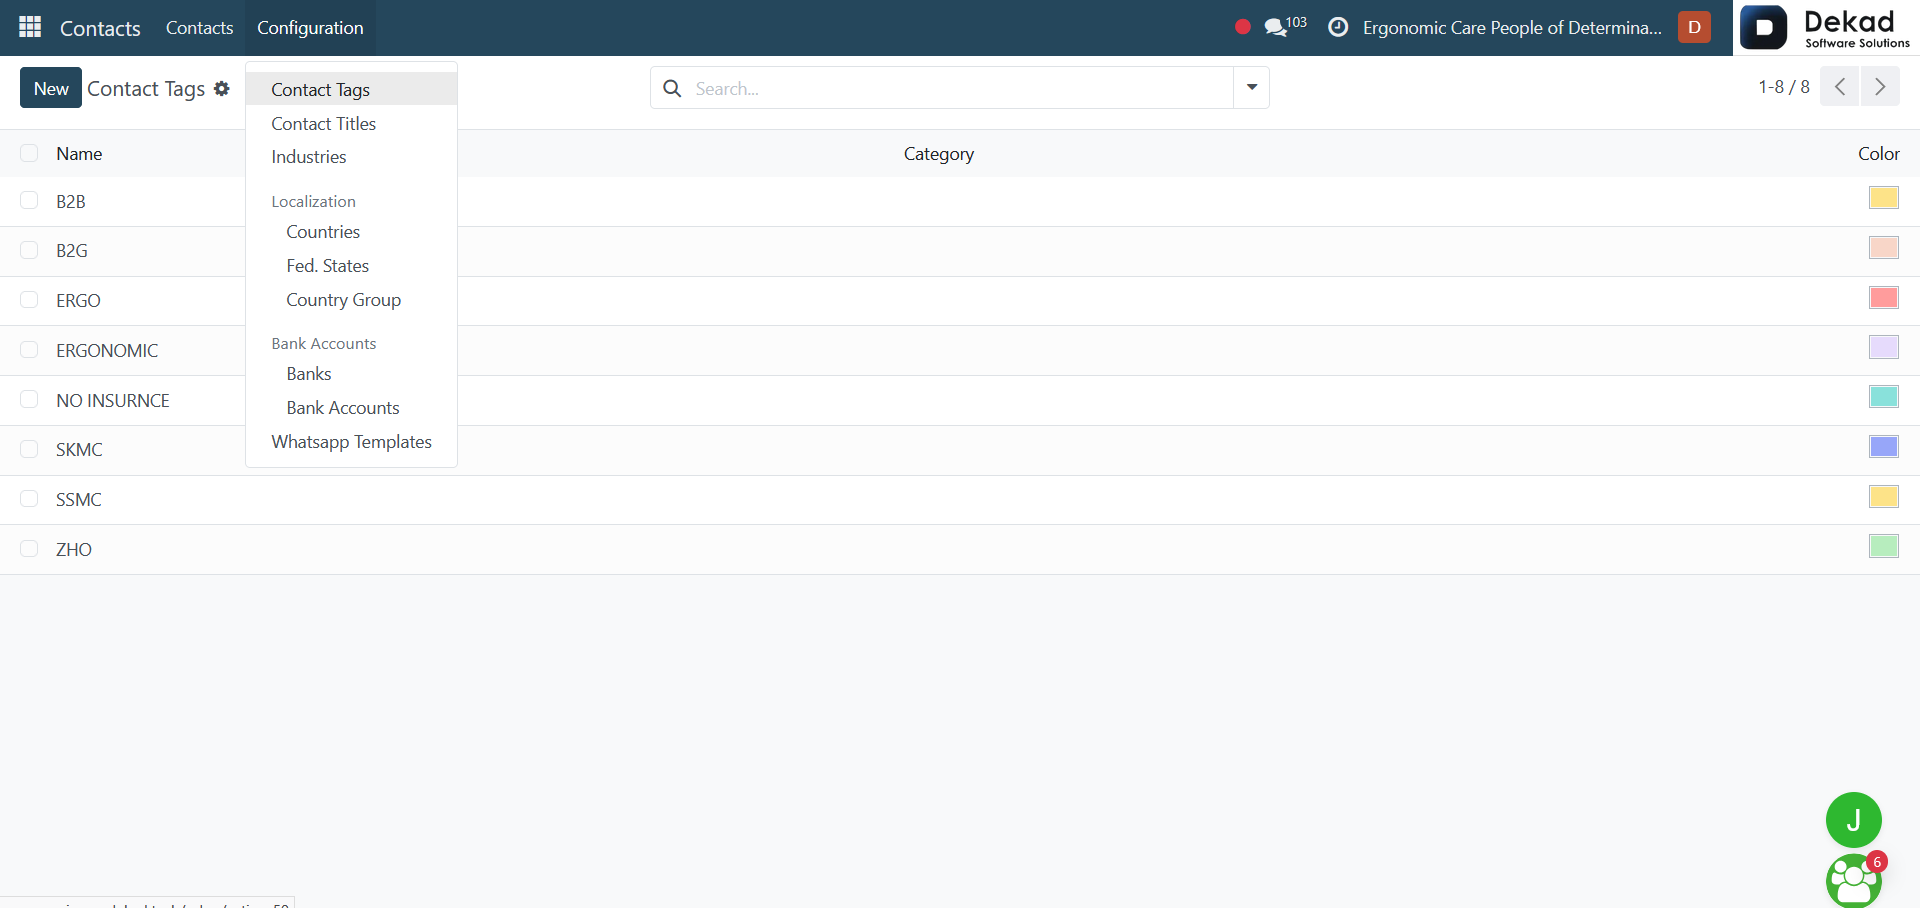
Task: Open the company switcher Ergonomic Care dropdown
Action: coord(1512,27)
